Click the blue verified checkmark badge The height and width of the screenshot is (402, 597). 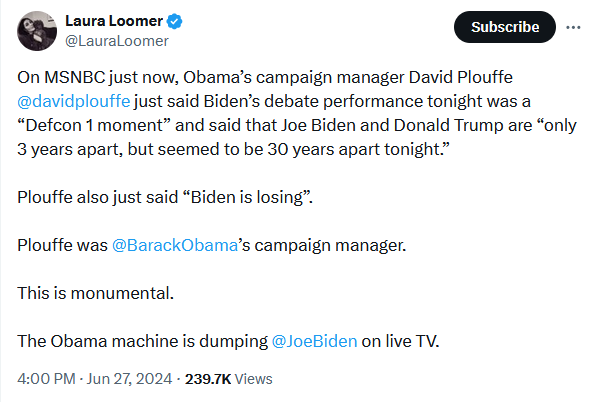pos(175,21)
